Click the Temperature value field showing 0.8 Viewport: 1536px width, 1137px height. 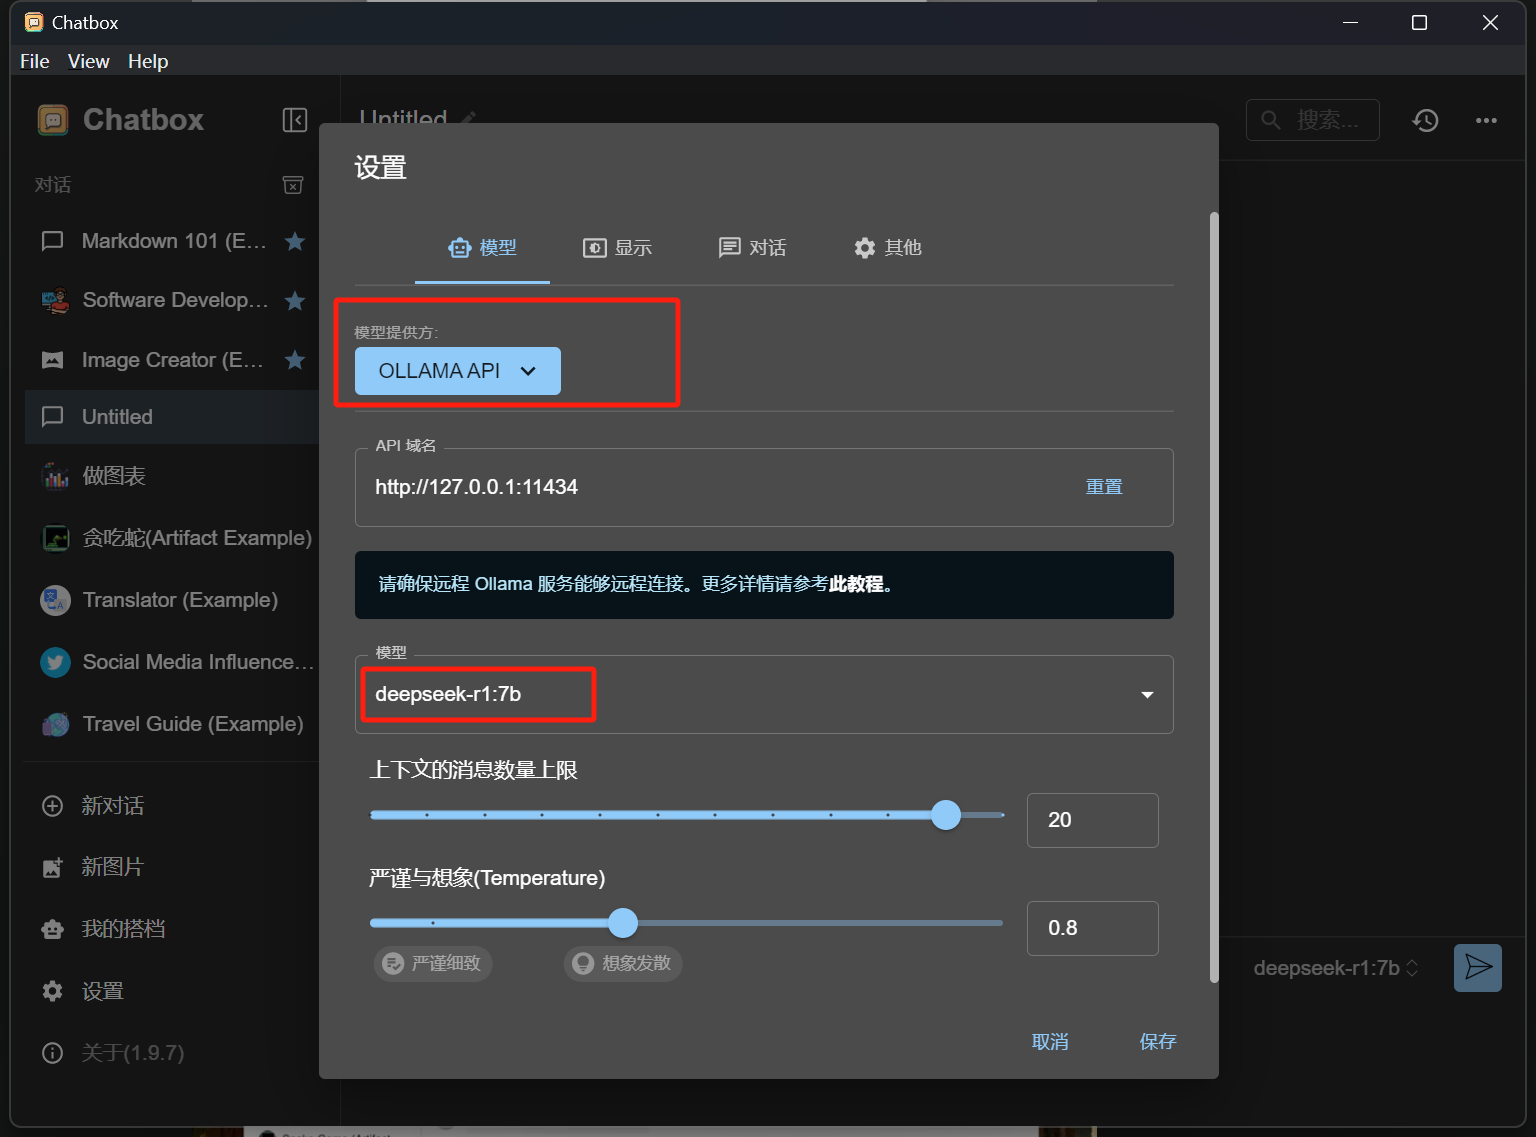[x=1093, y=928]
